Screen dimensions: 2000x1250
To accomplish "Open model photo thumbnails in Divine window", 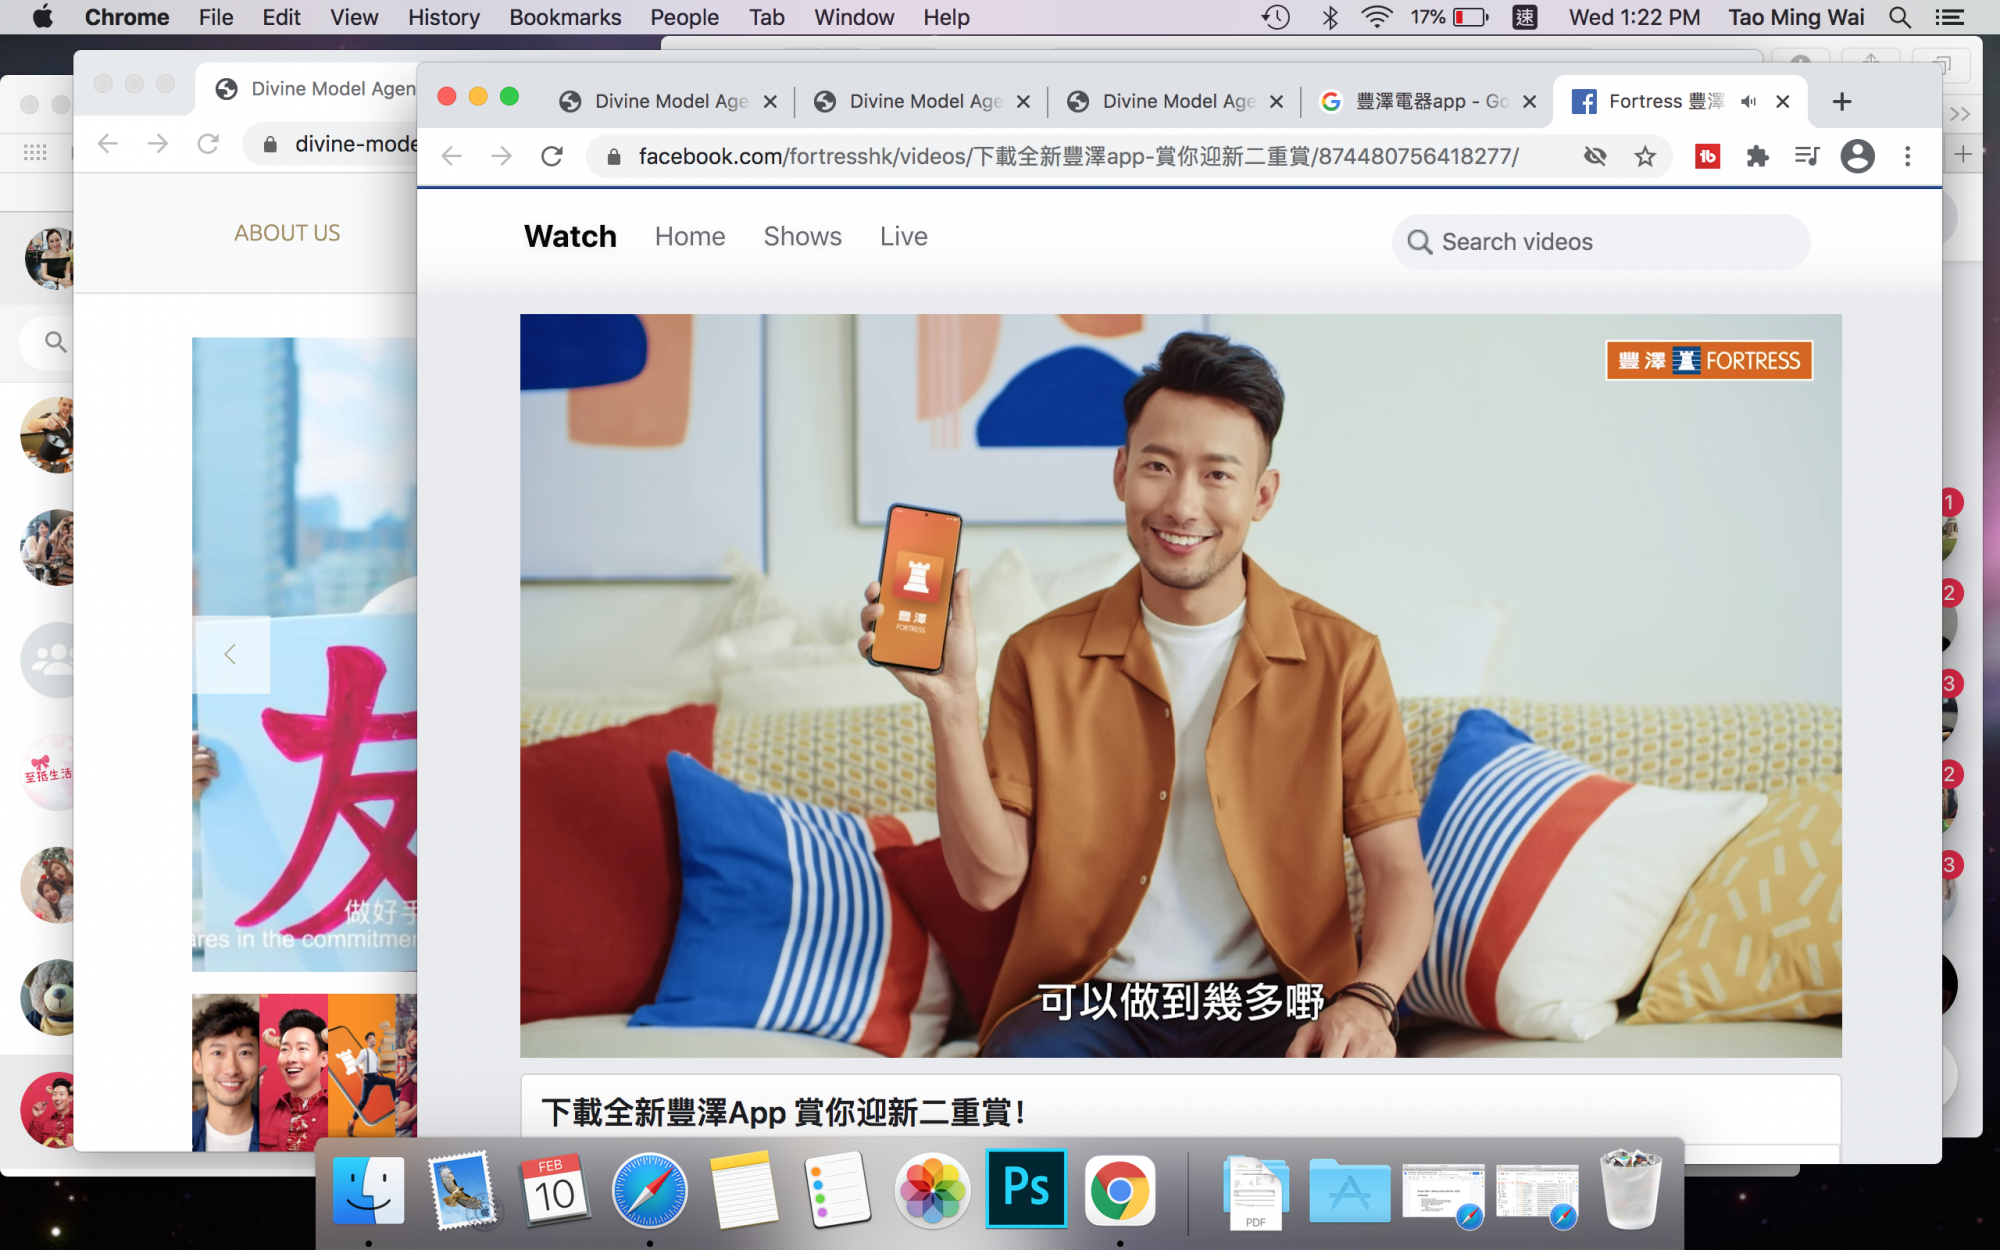I will pyautogui.click(x=304, y=1072).
